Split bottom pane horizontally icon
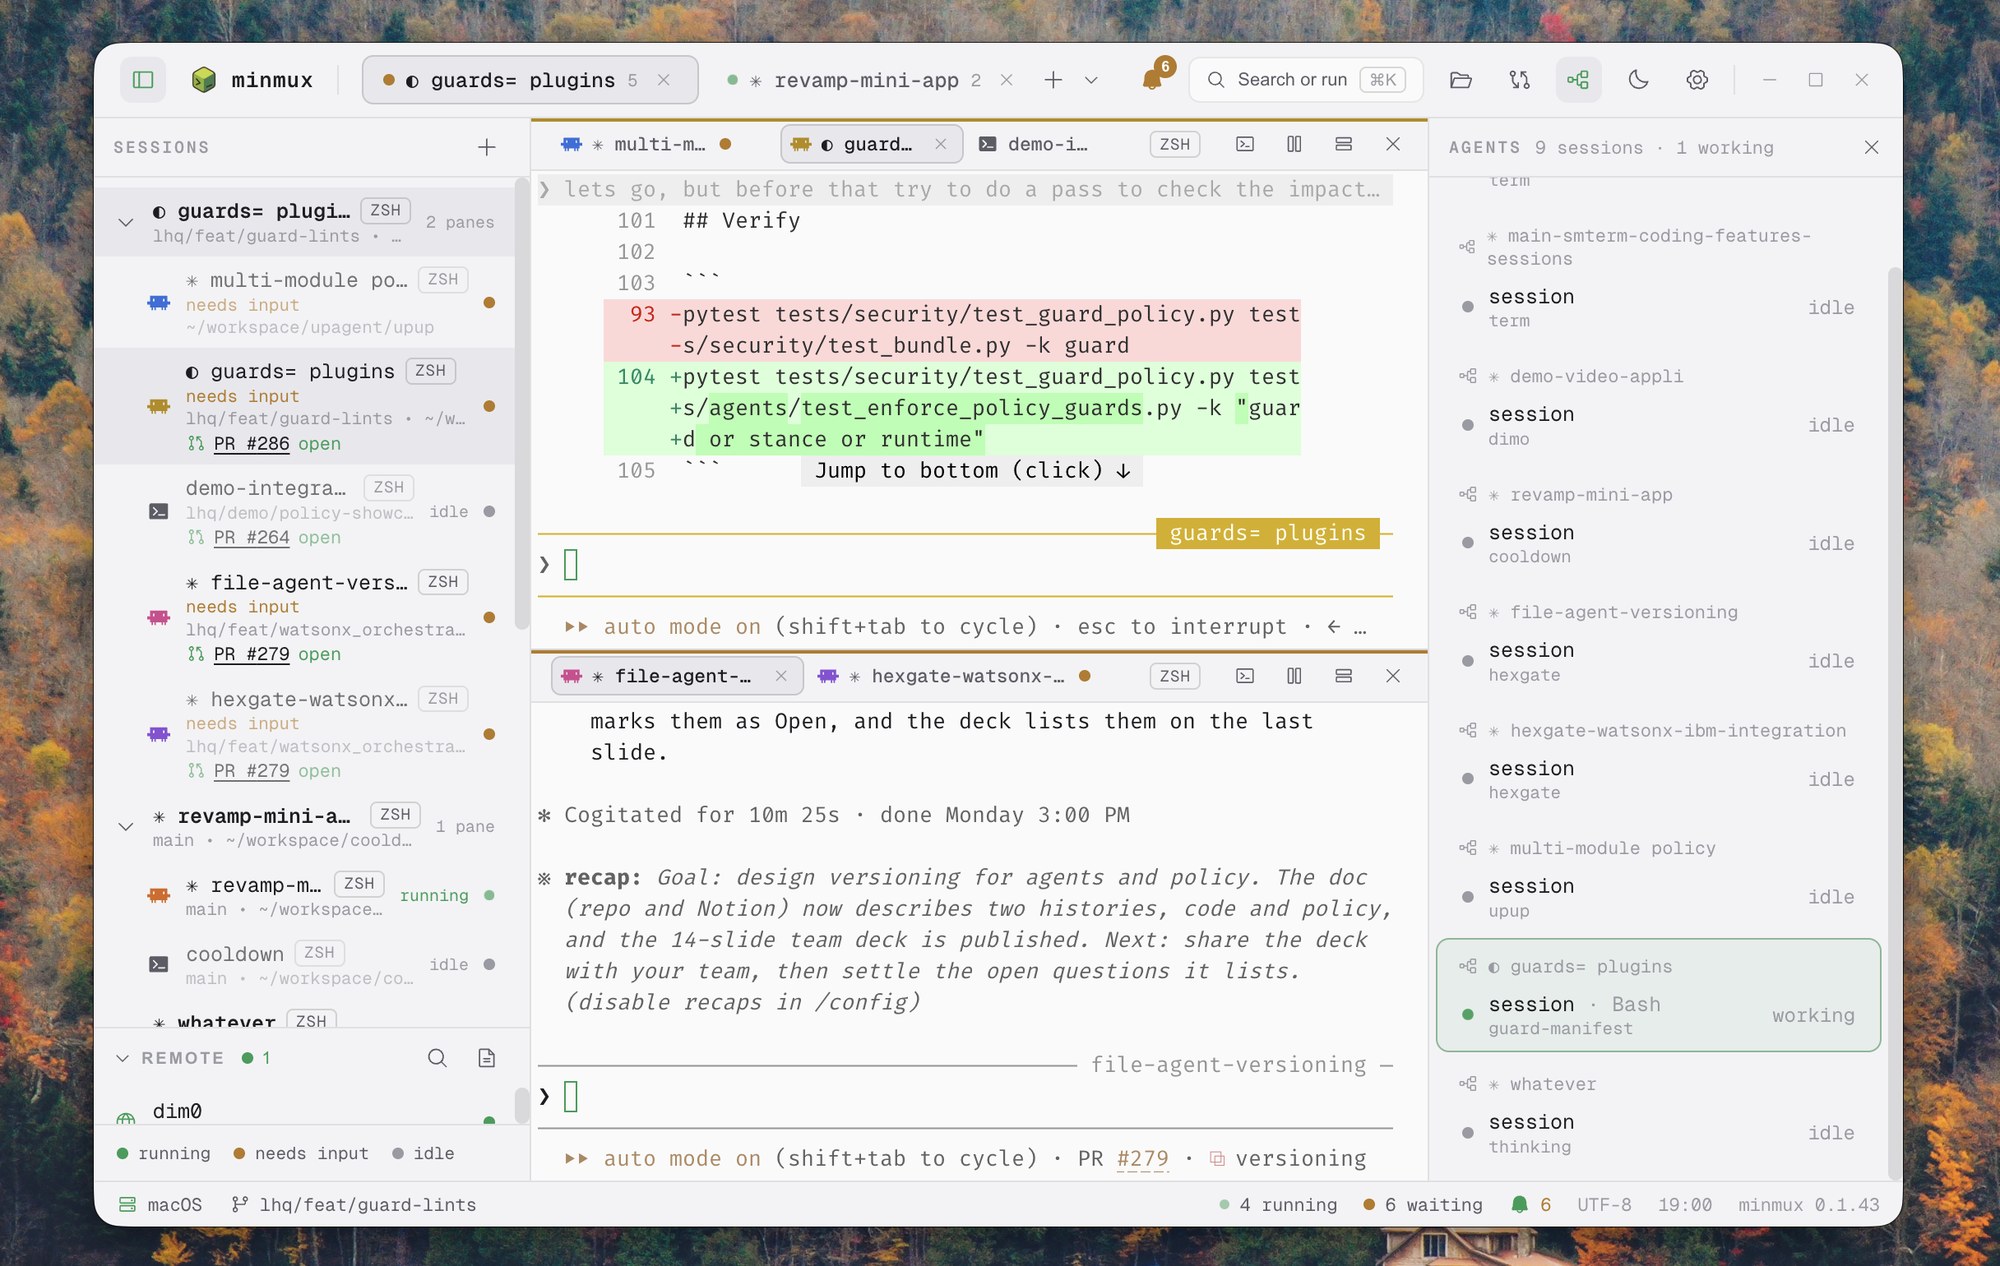The height and width of the screenshot is (1266, 2000). (x=1344, y=676)
